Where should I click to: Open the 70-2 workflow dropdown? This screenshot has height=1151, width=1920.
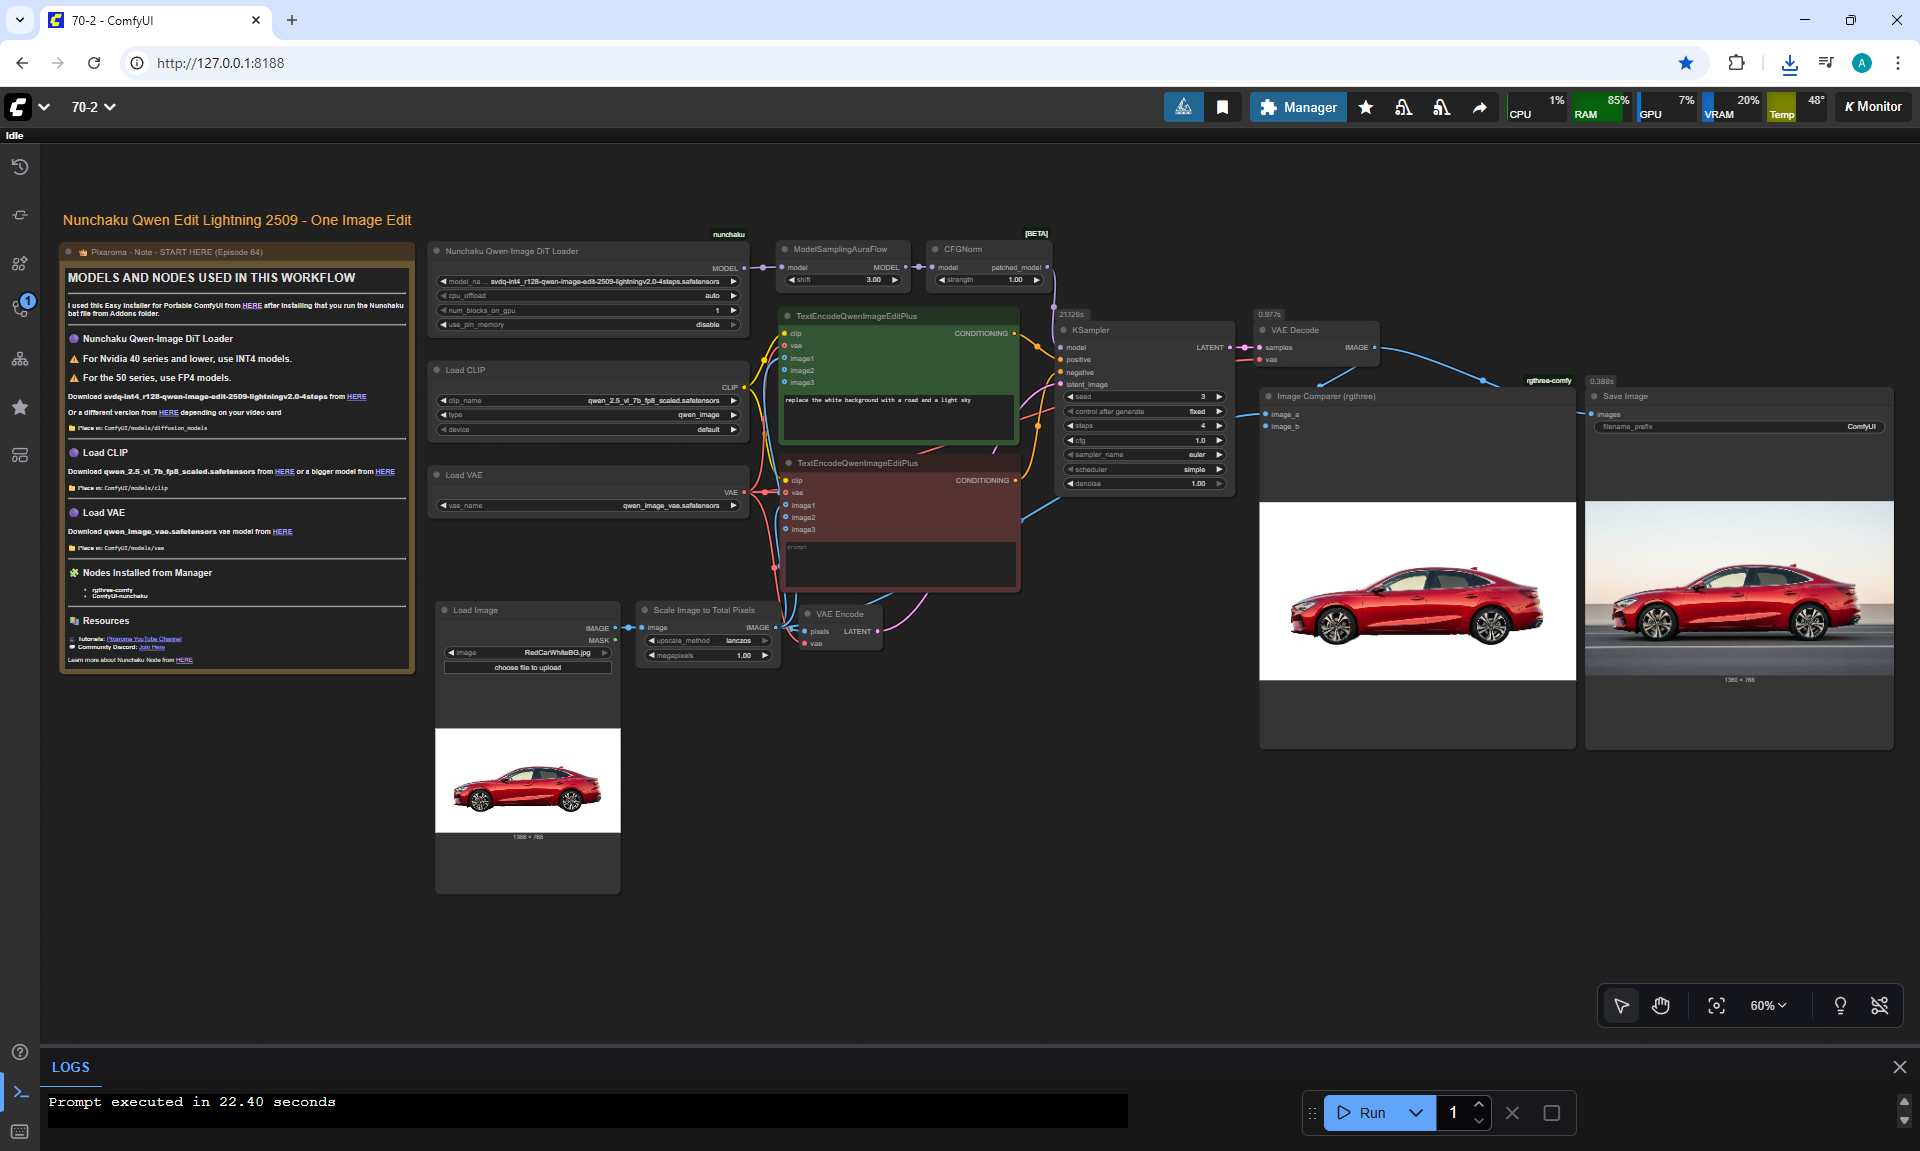pyautogui.click(x=93, y=107)
